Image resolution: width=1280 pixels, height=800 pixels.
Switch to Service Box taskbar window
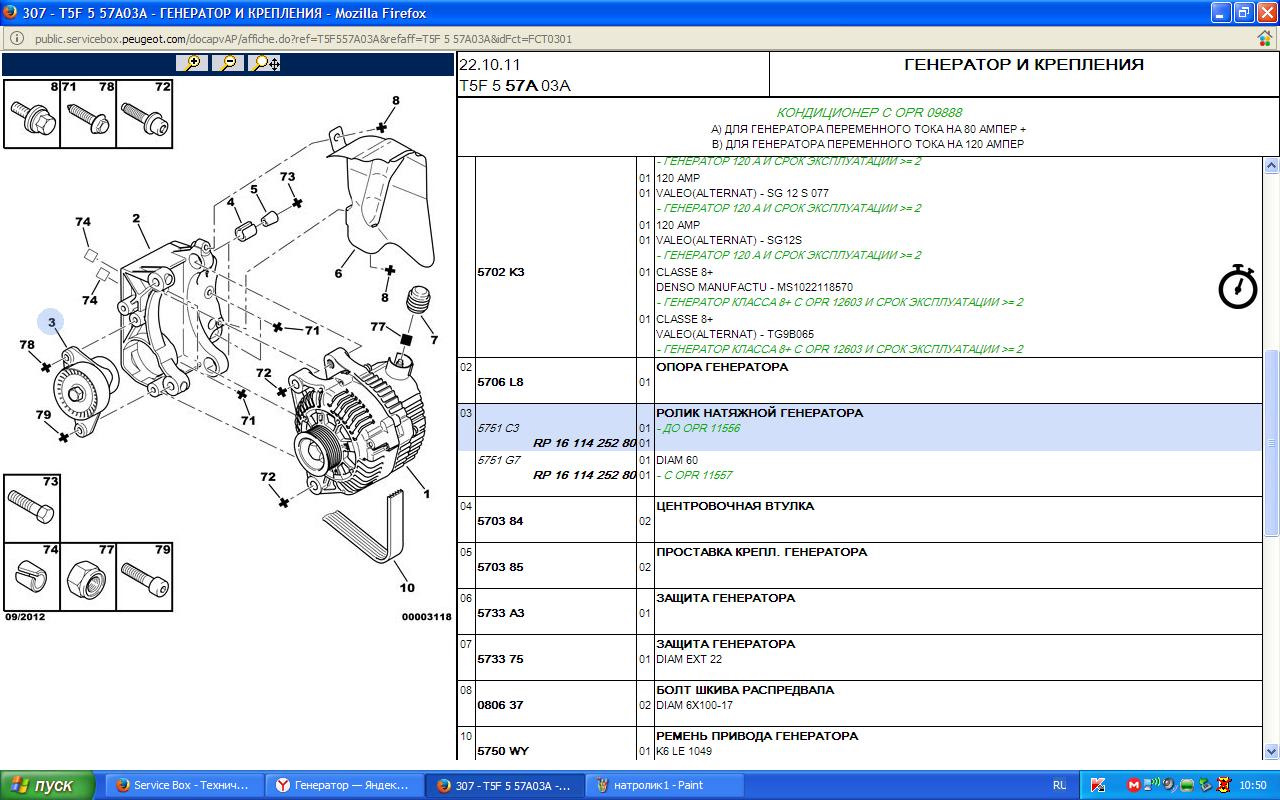pos(184,785)
